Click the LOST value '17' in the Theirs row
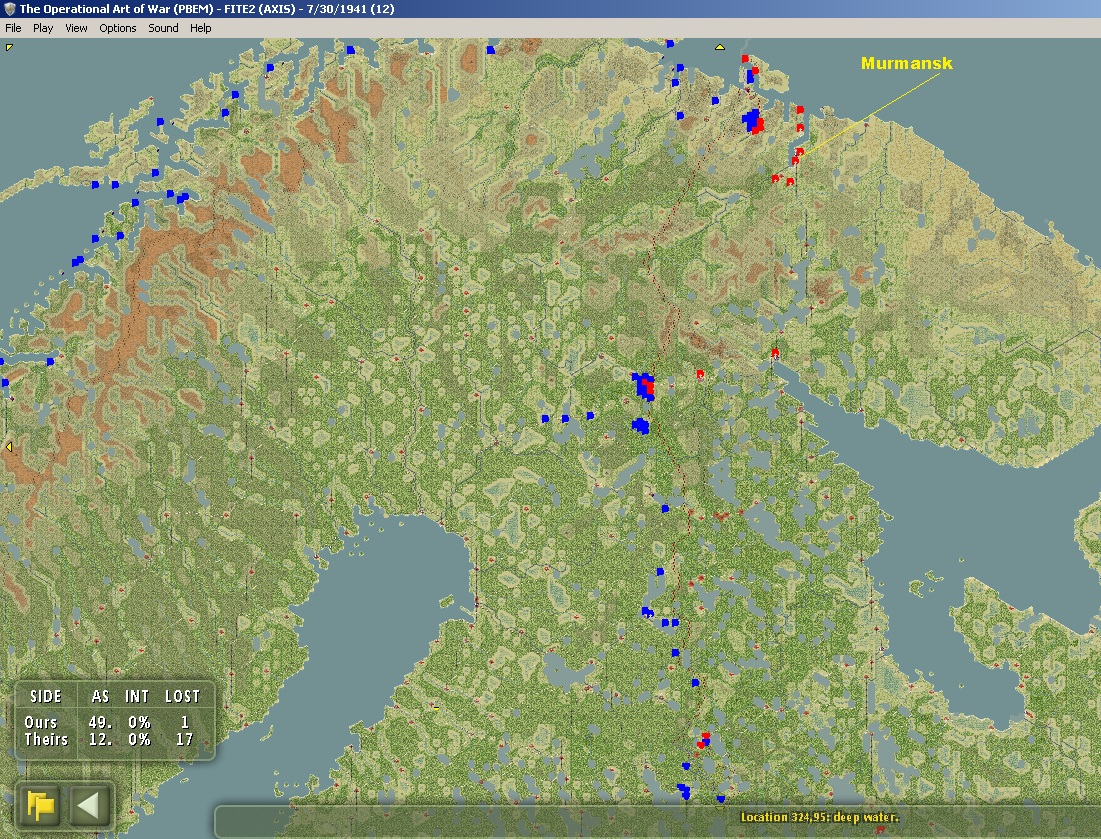The image size is (1101, 839). click(184, 739)
